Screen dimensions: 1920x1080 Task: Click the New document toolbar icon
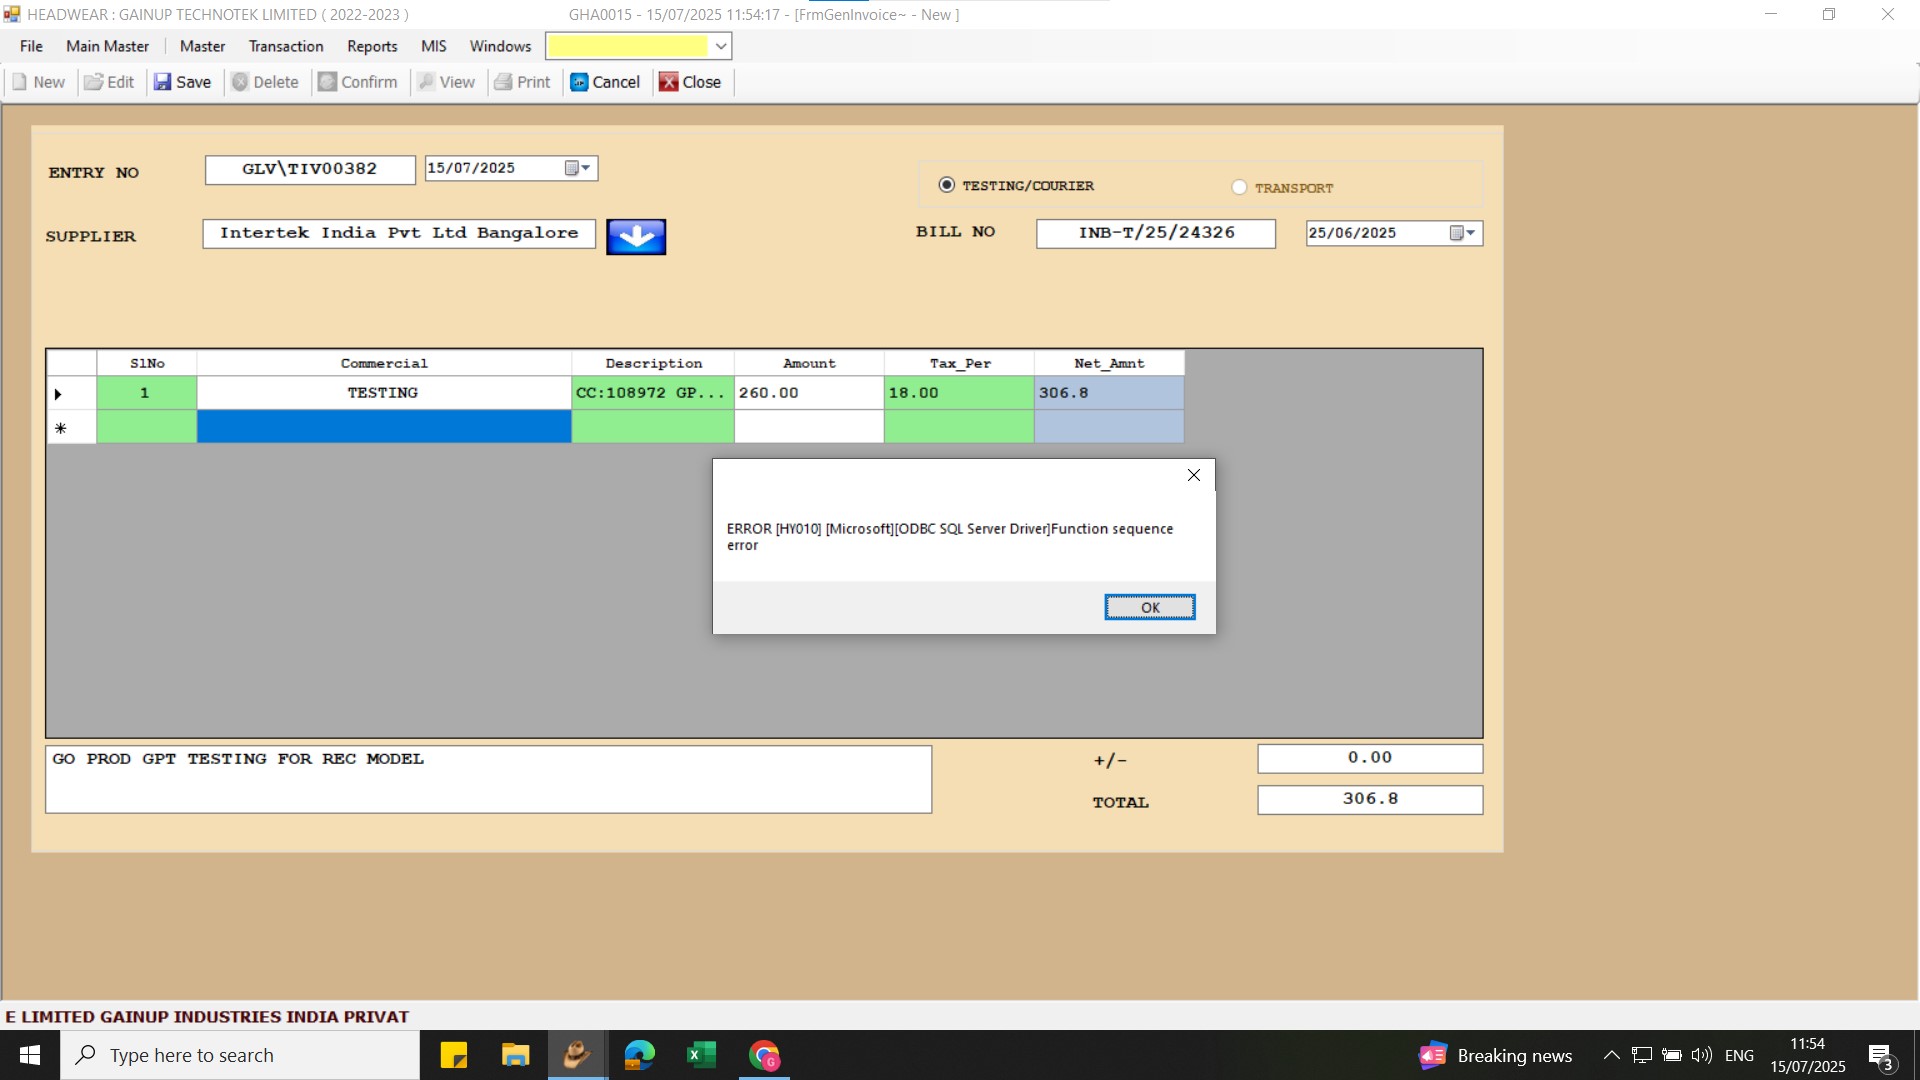tap(20, 82)
